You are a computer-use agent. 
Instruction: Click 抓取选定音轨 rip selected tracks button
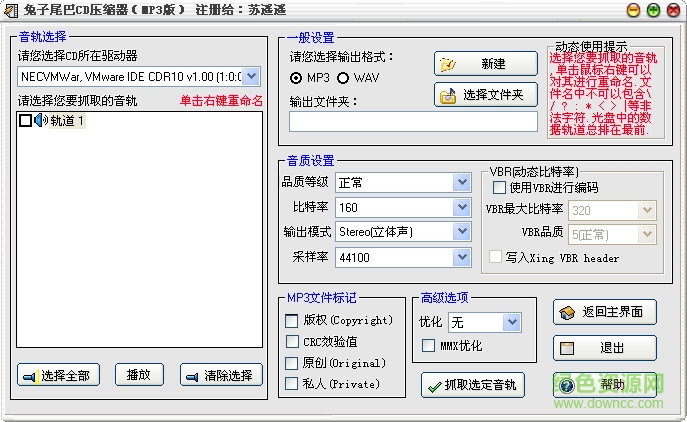473,385
